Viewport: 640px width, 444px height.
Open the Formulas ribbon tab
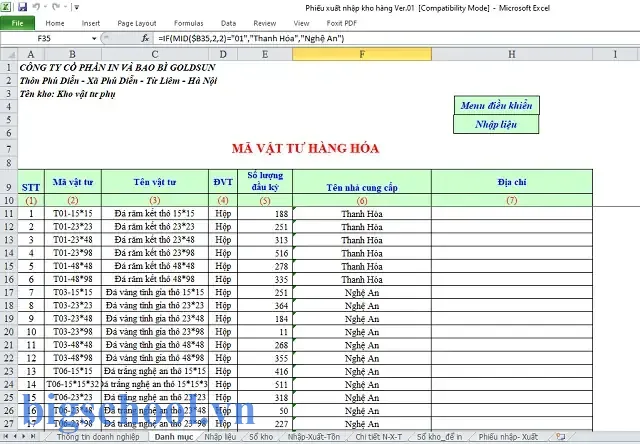(x=189, y=23)
